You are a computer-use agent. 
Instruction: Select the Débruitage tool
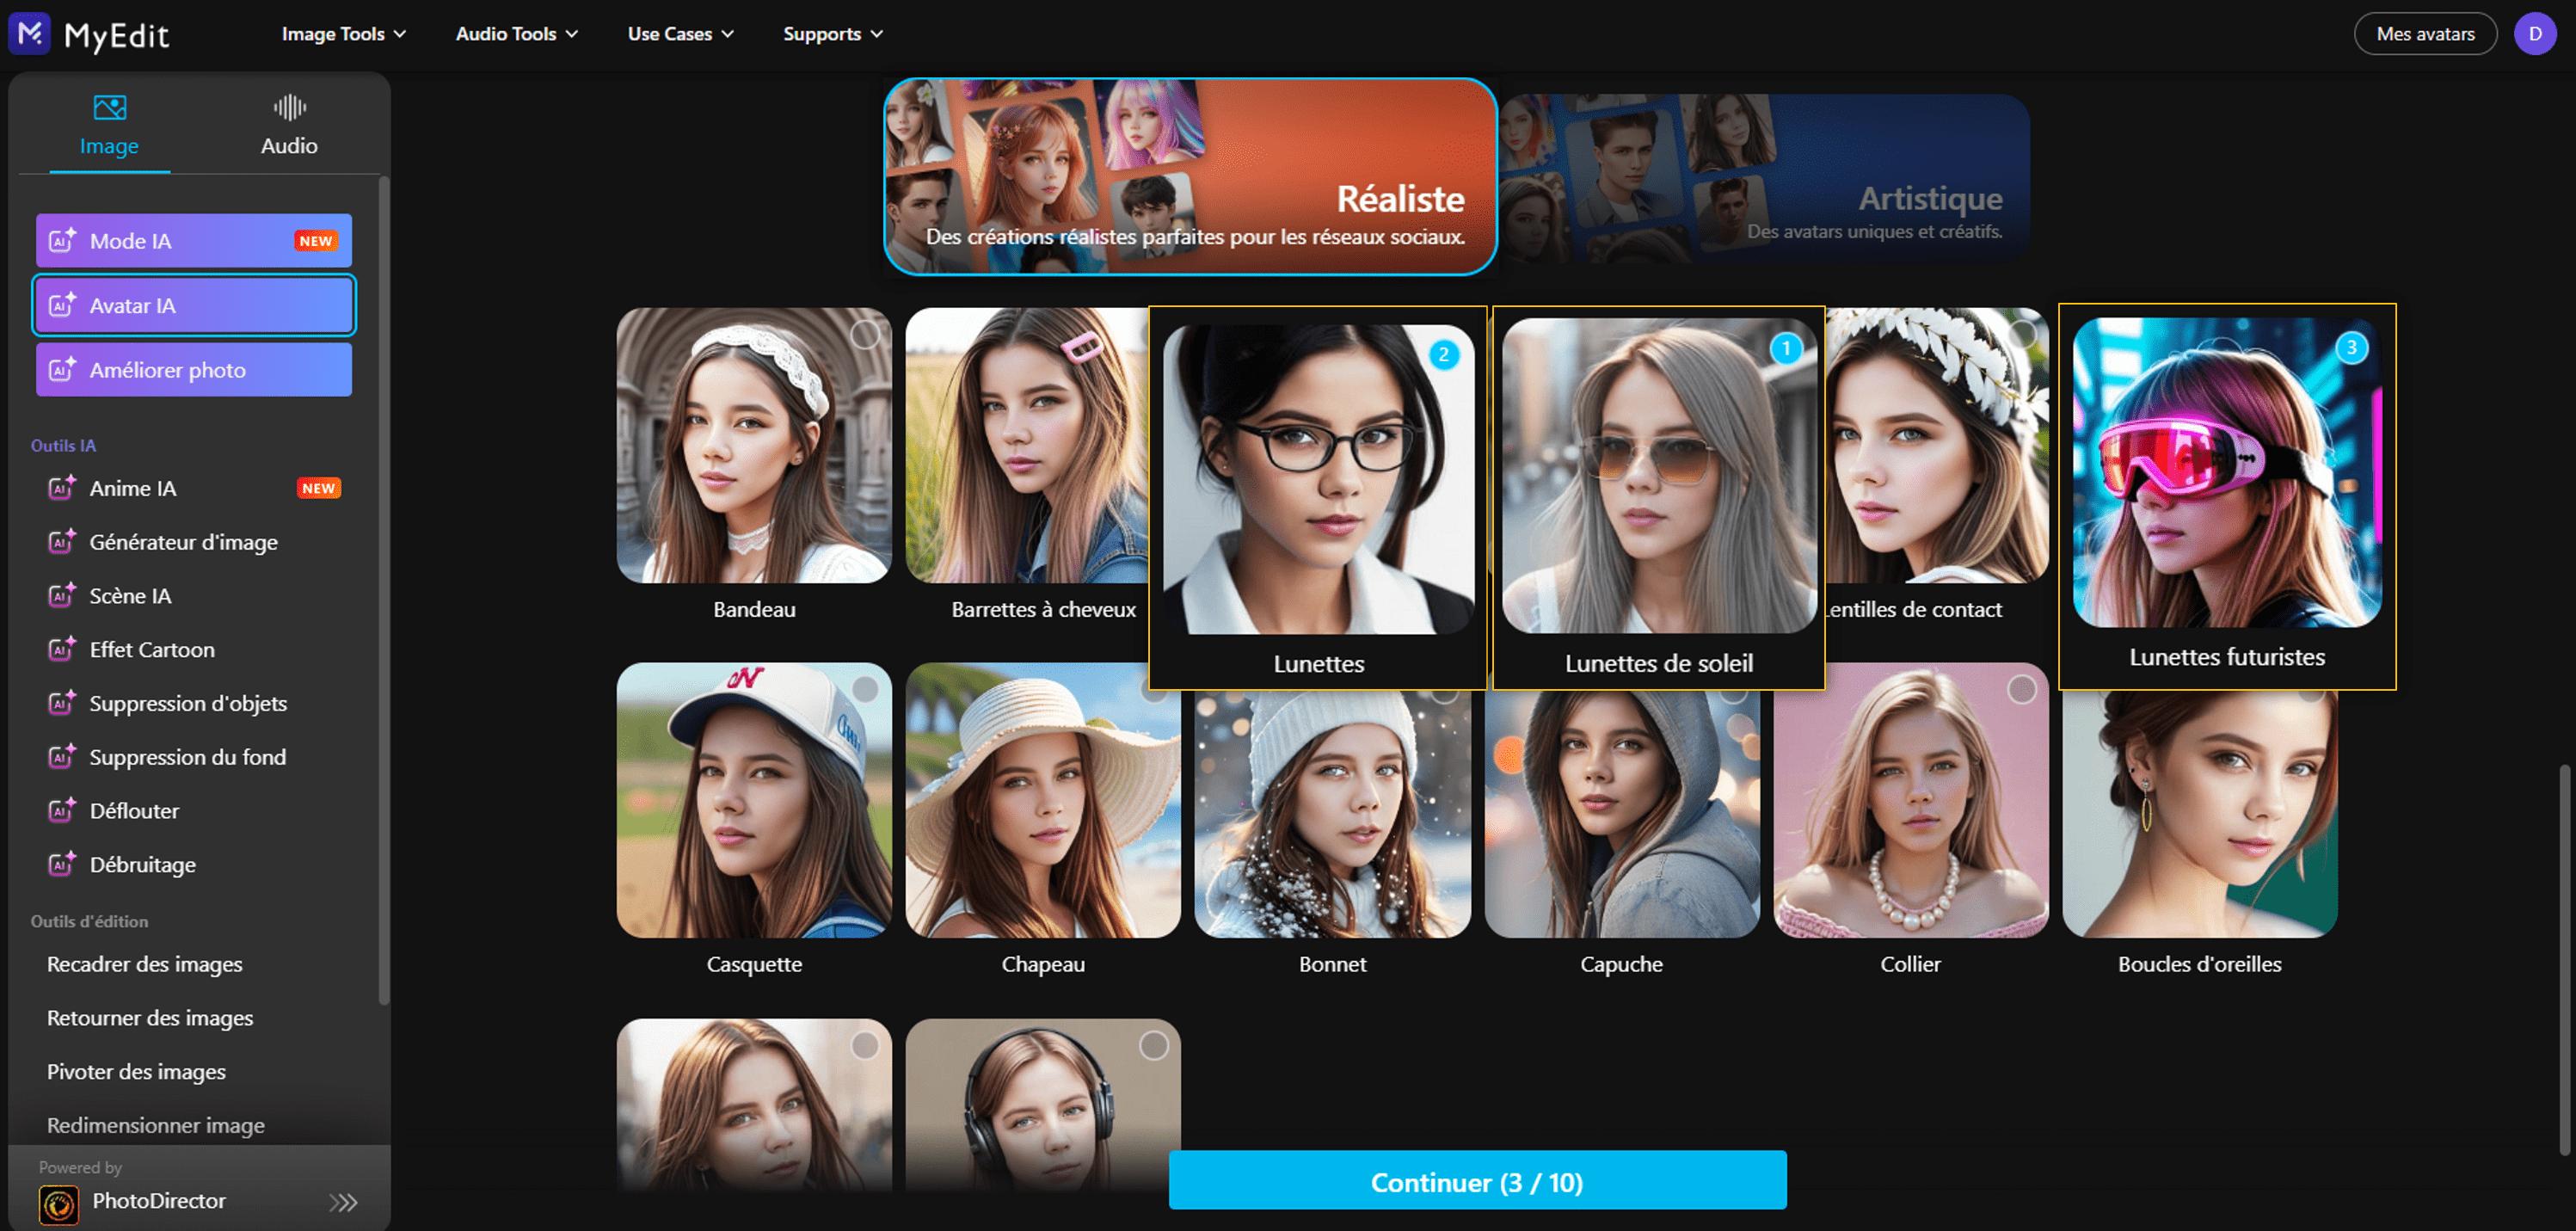(x=142, y=864)
